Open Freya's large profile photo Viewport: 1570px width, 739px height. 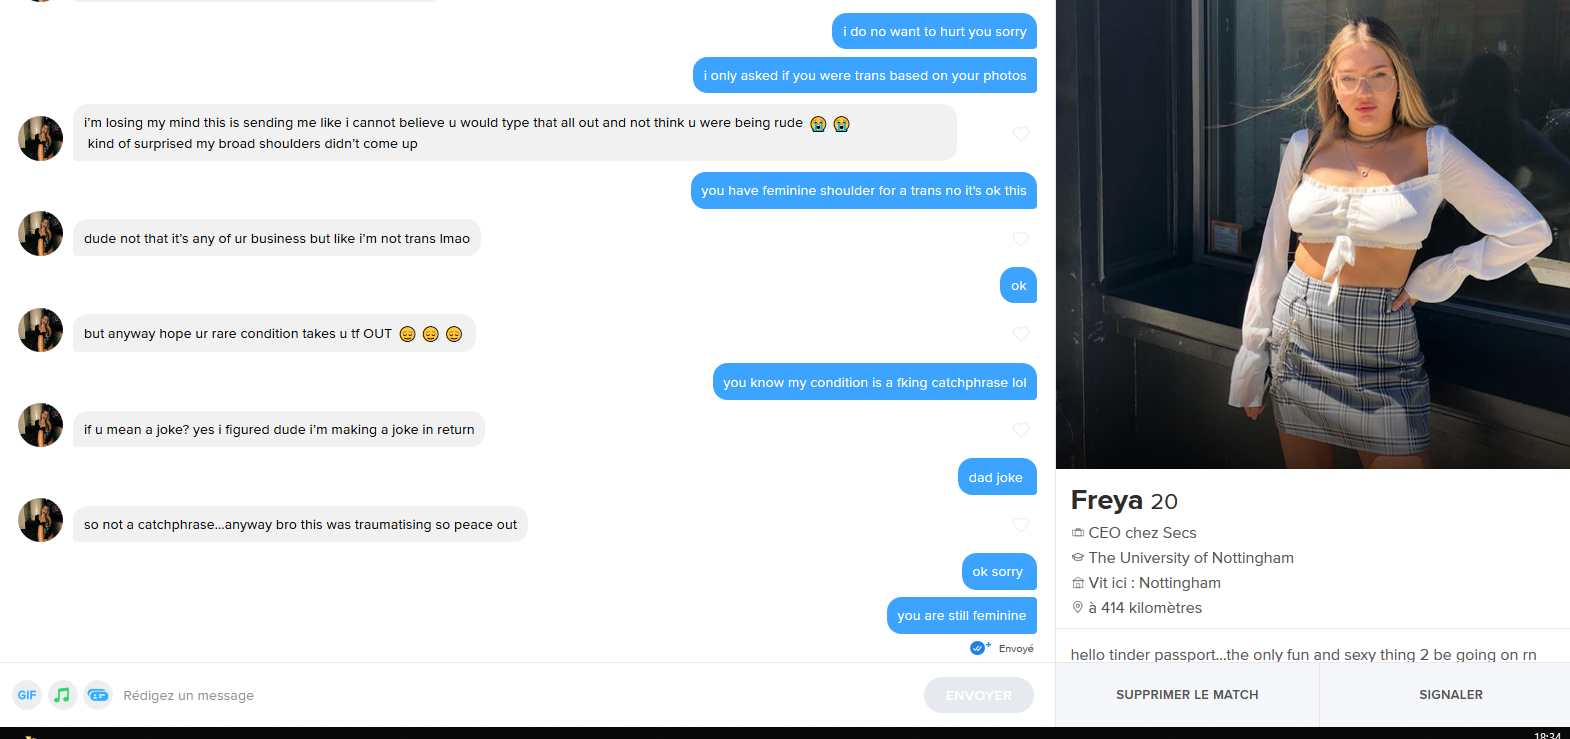click(1313, 234)
